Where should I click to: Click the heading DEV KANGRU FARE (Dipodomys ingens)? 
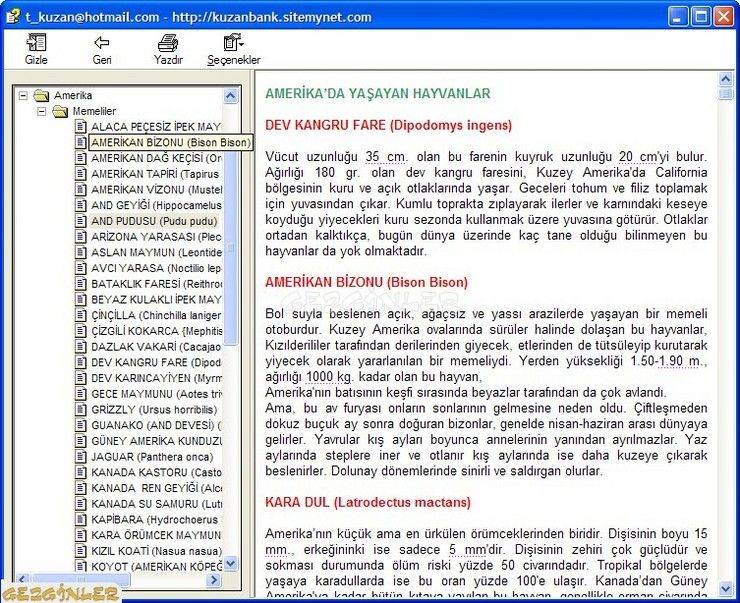tap(388, 125)
